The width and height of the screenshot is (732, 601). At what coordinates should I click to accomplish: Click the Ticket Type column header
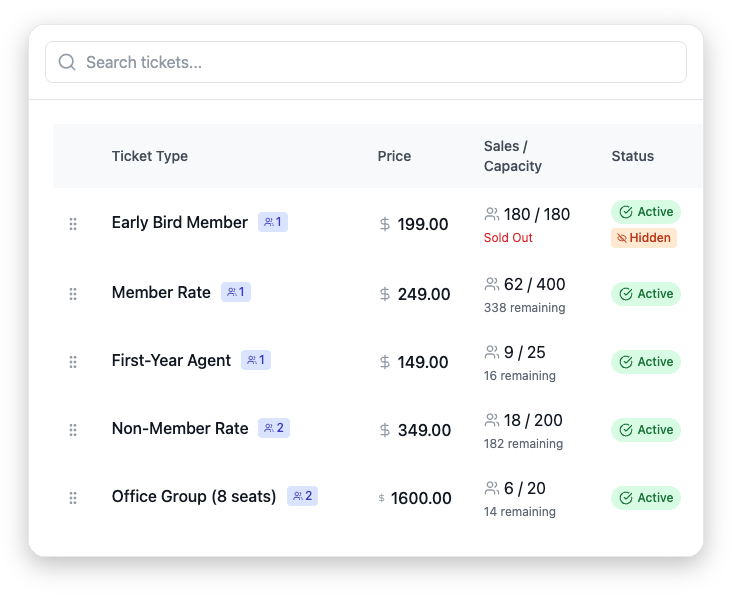(x=150, y=156)
